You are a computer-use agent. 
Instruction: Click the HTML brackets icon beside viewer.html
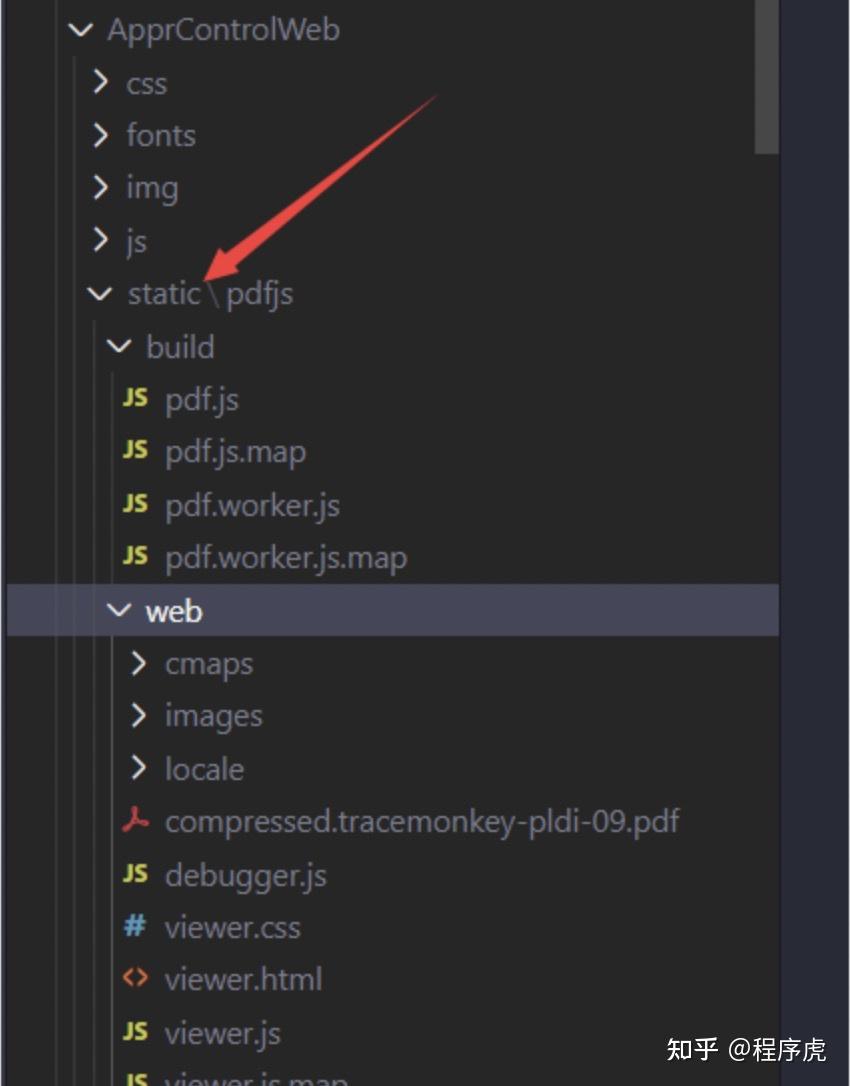[x=135, y=978]
